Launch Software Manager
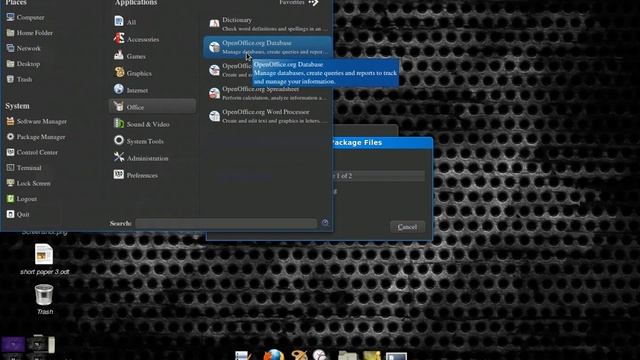Viewport: 640px width, 360px height. (36, 121)
